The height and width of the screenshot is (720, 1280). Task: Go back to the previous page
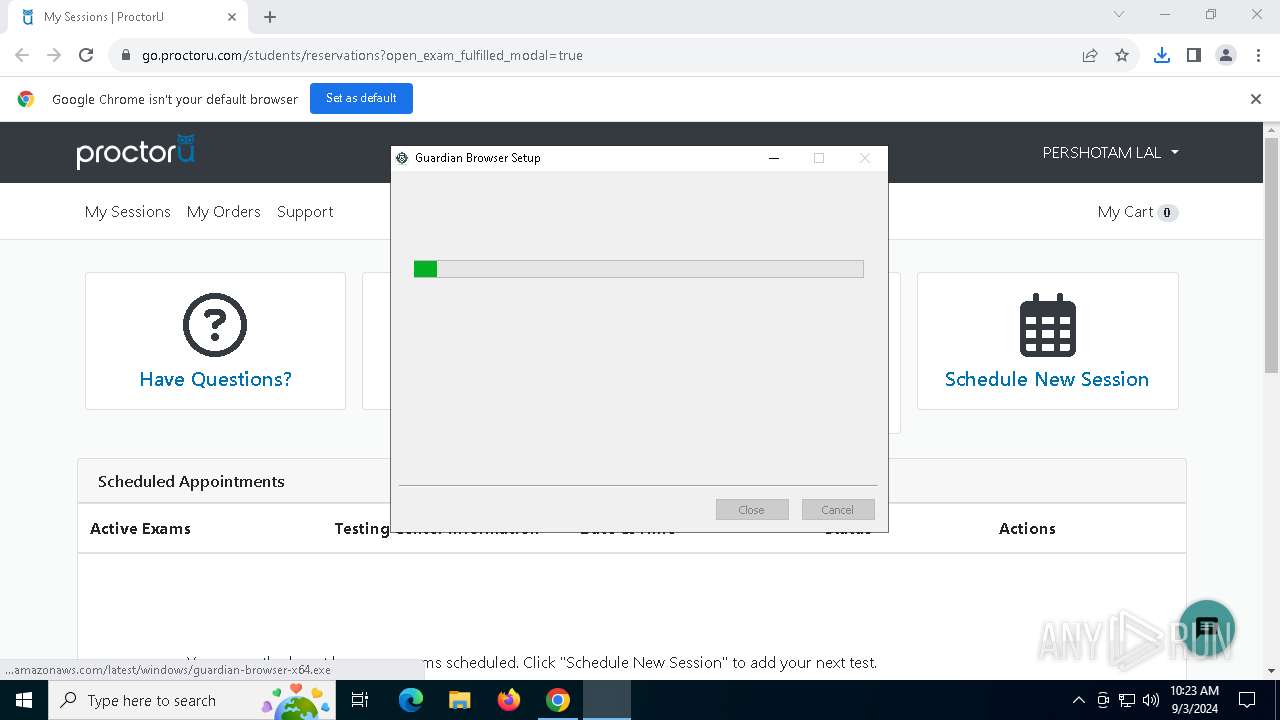[x=22, y=55]
